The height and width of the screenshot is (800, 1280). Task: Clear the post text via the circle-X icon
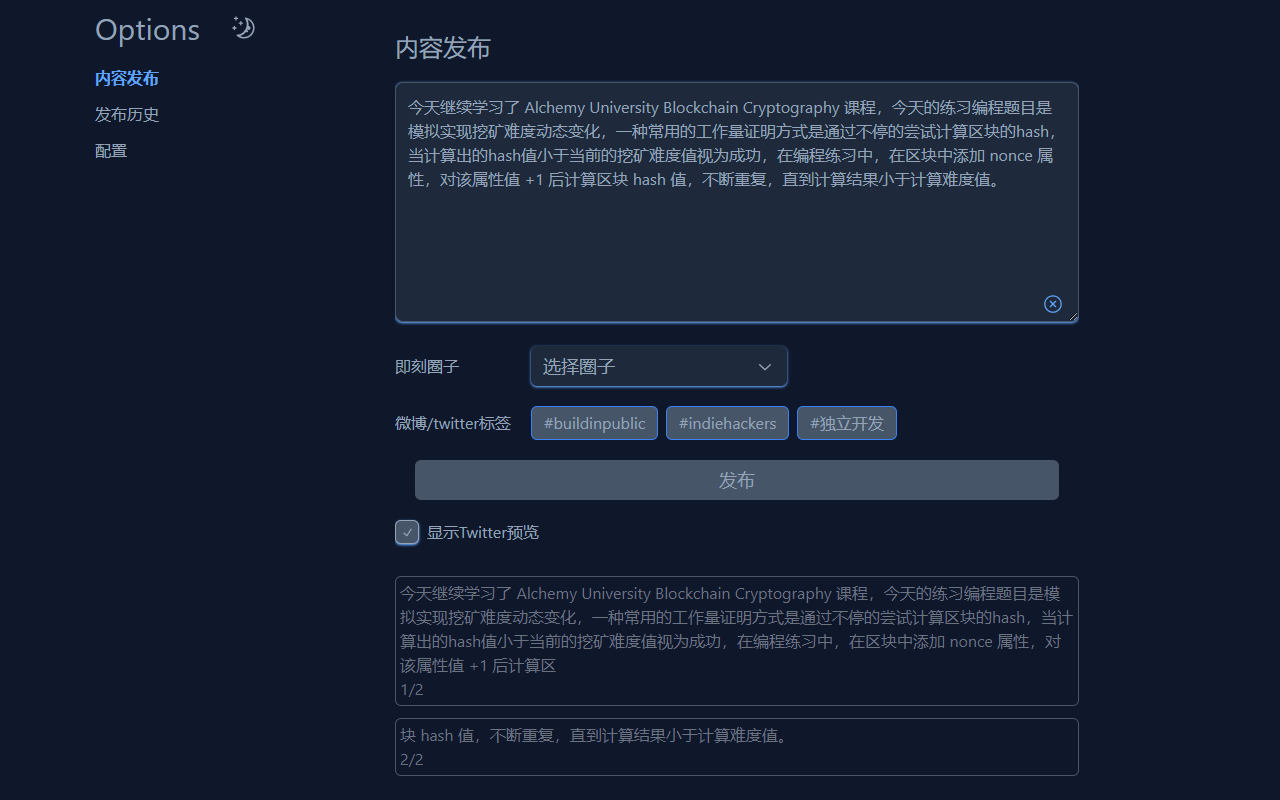tap(1052, 303)
